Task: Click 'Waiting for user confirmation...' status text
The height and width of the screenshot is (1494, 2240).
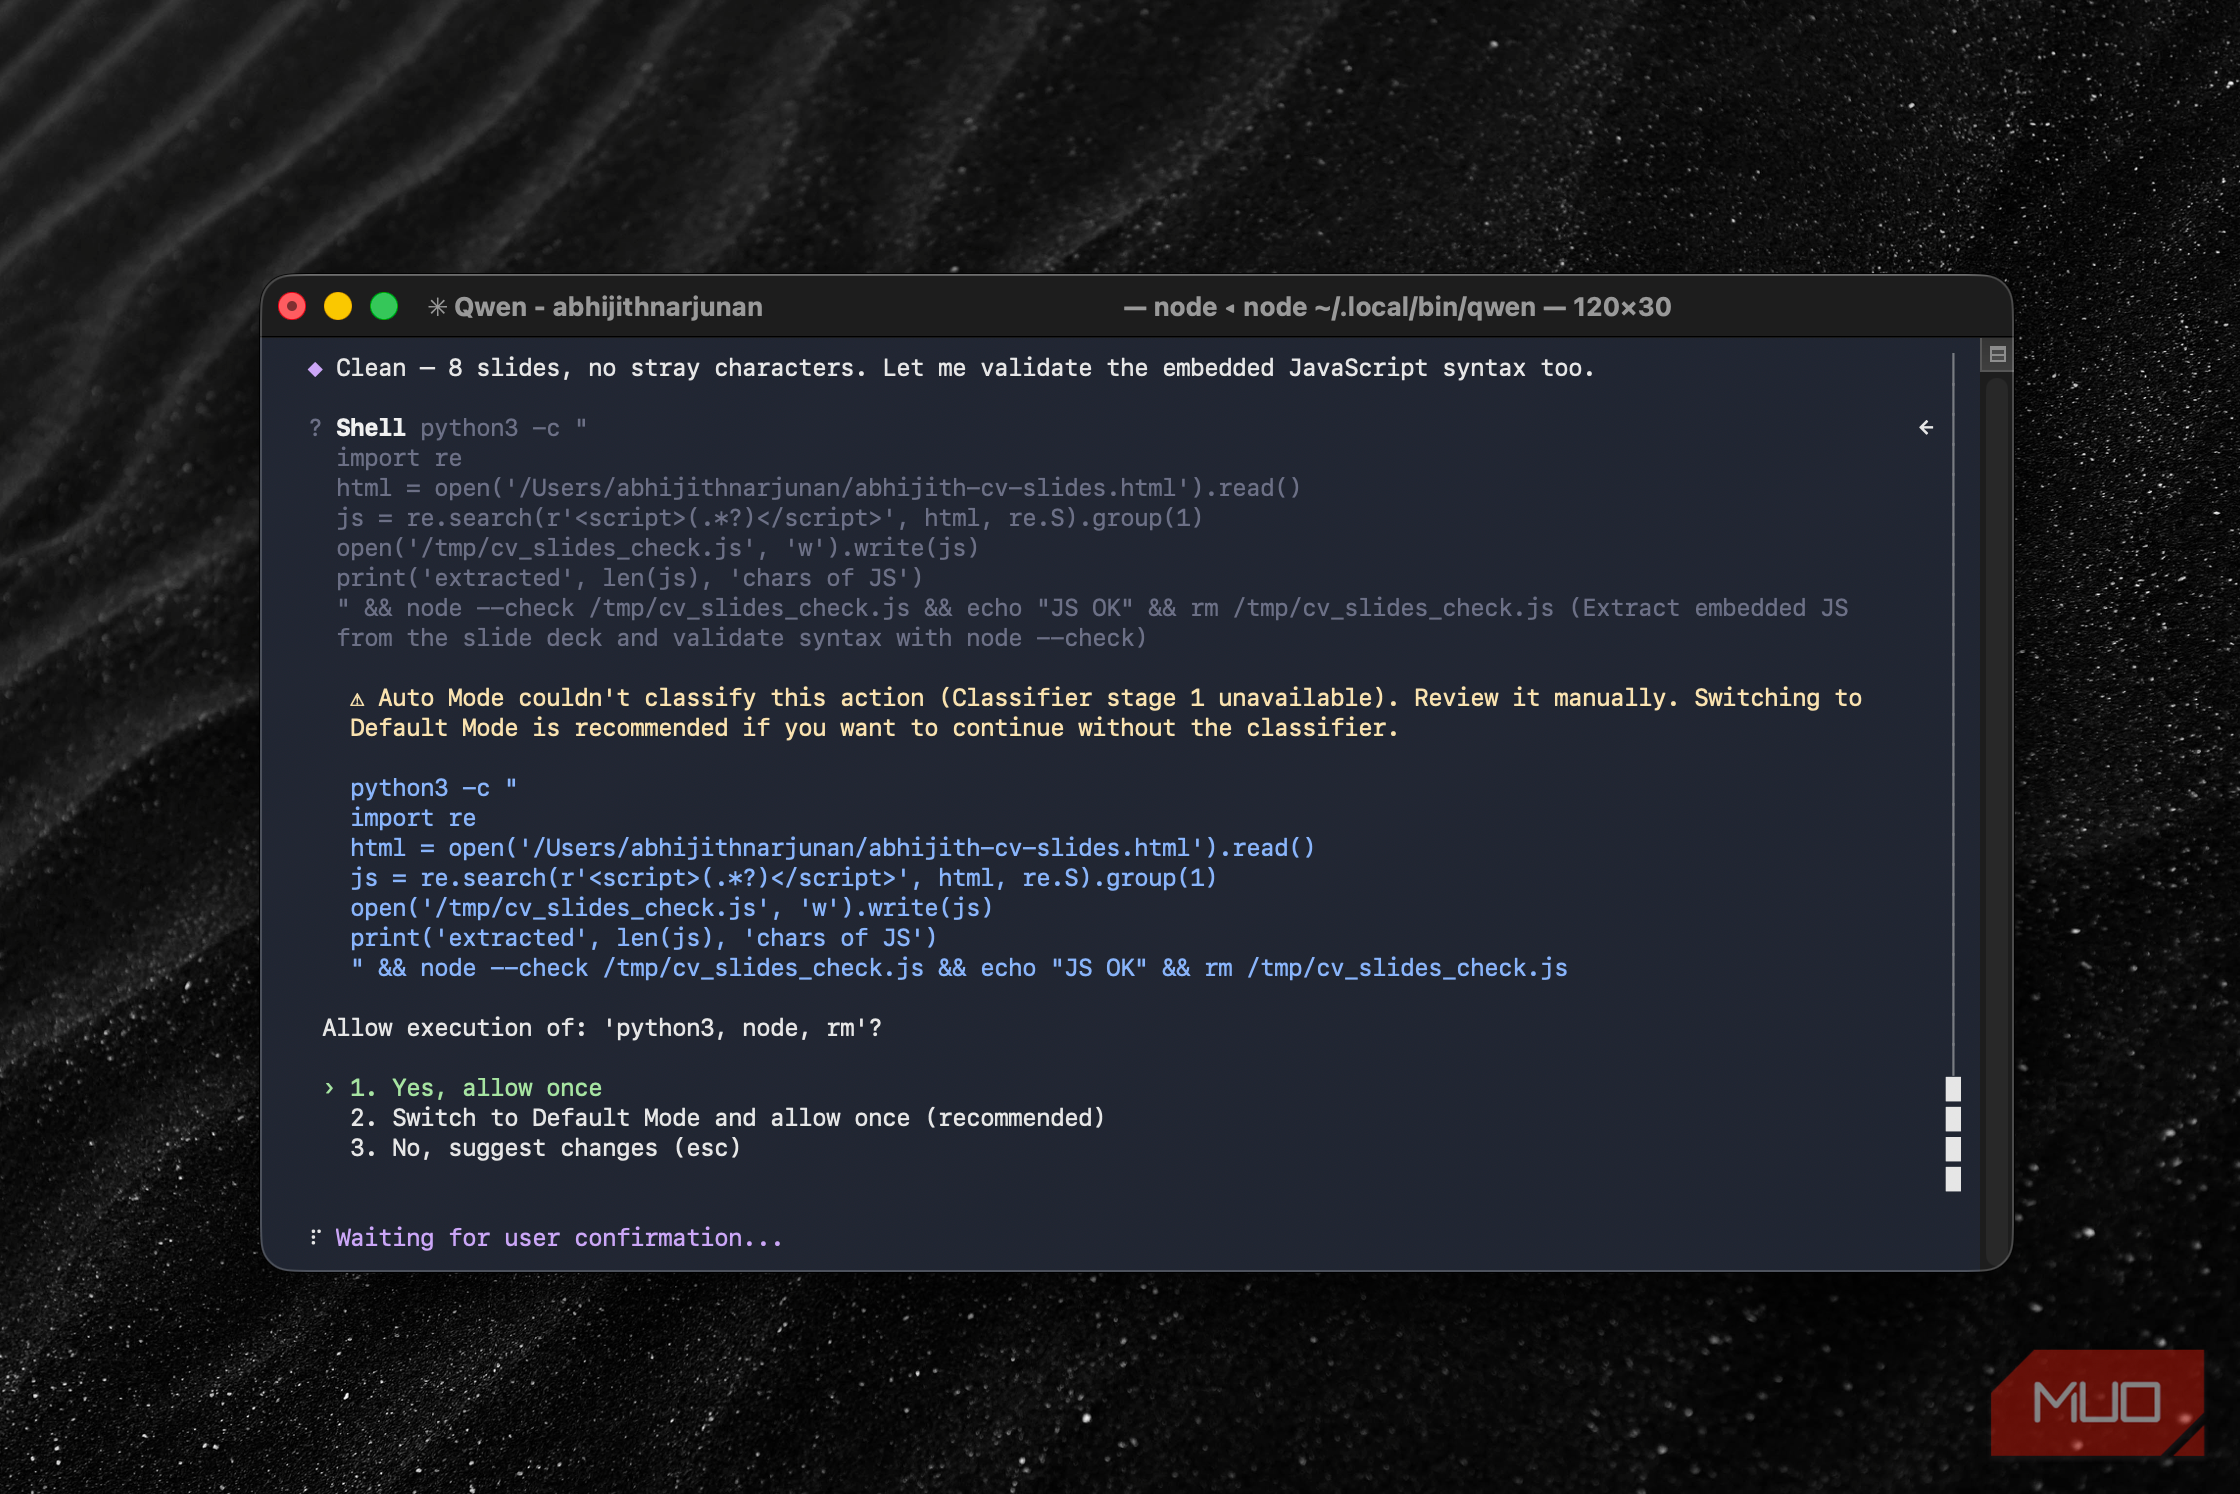Action: point(558,1238)
